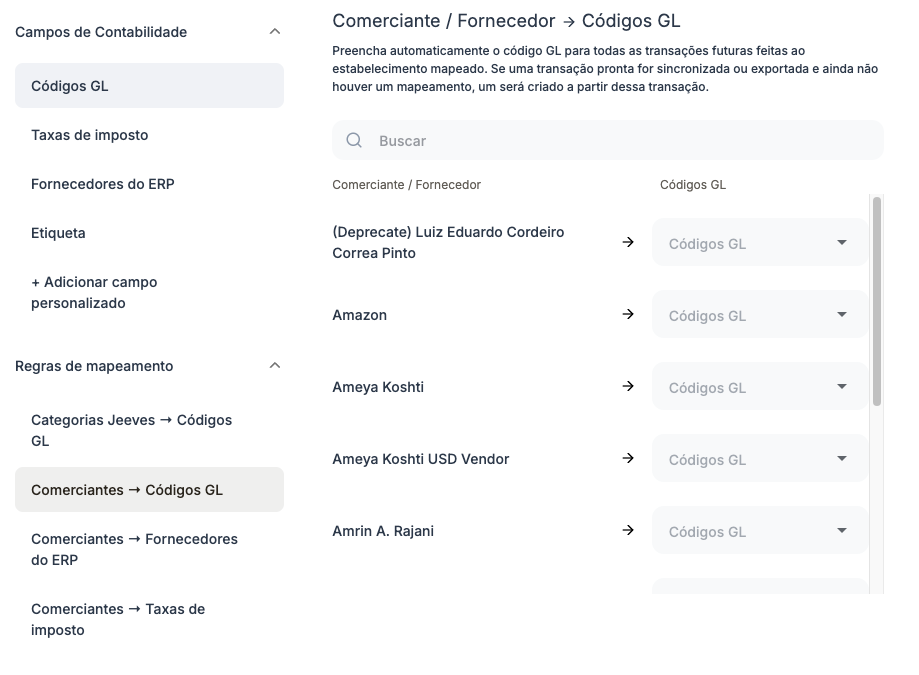919x675 pixels.
Task: Open Categorias Jeeves → Códigos GL mapping
Action: coord(131,431)
